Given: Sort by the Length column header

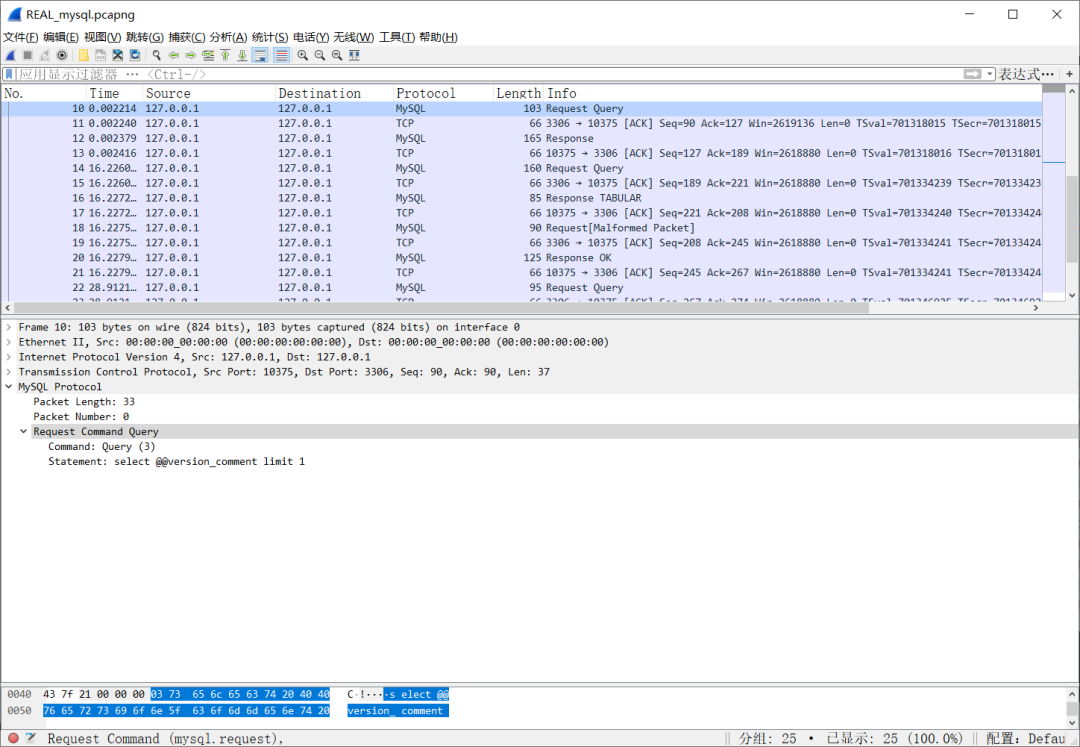Looking at the screenshot, I should click(x=519, y=93).
